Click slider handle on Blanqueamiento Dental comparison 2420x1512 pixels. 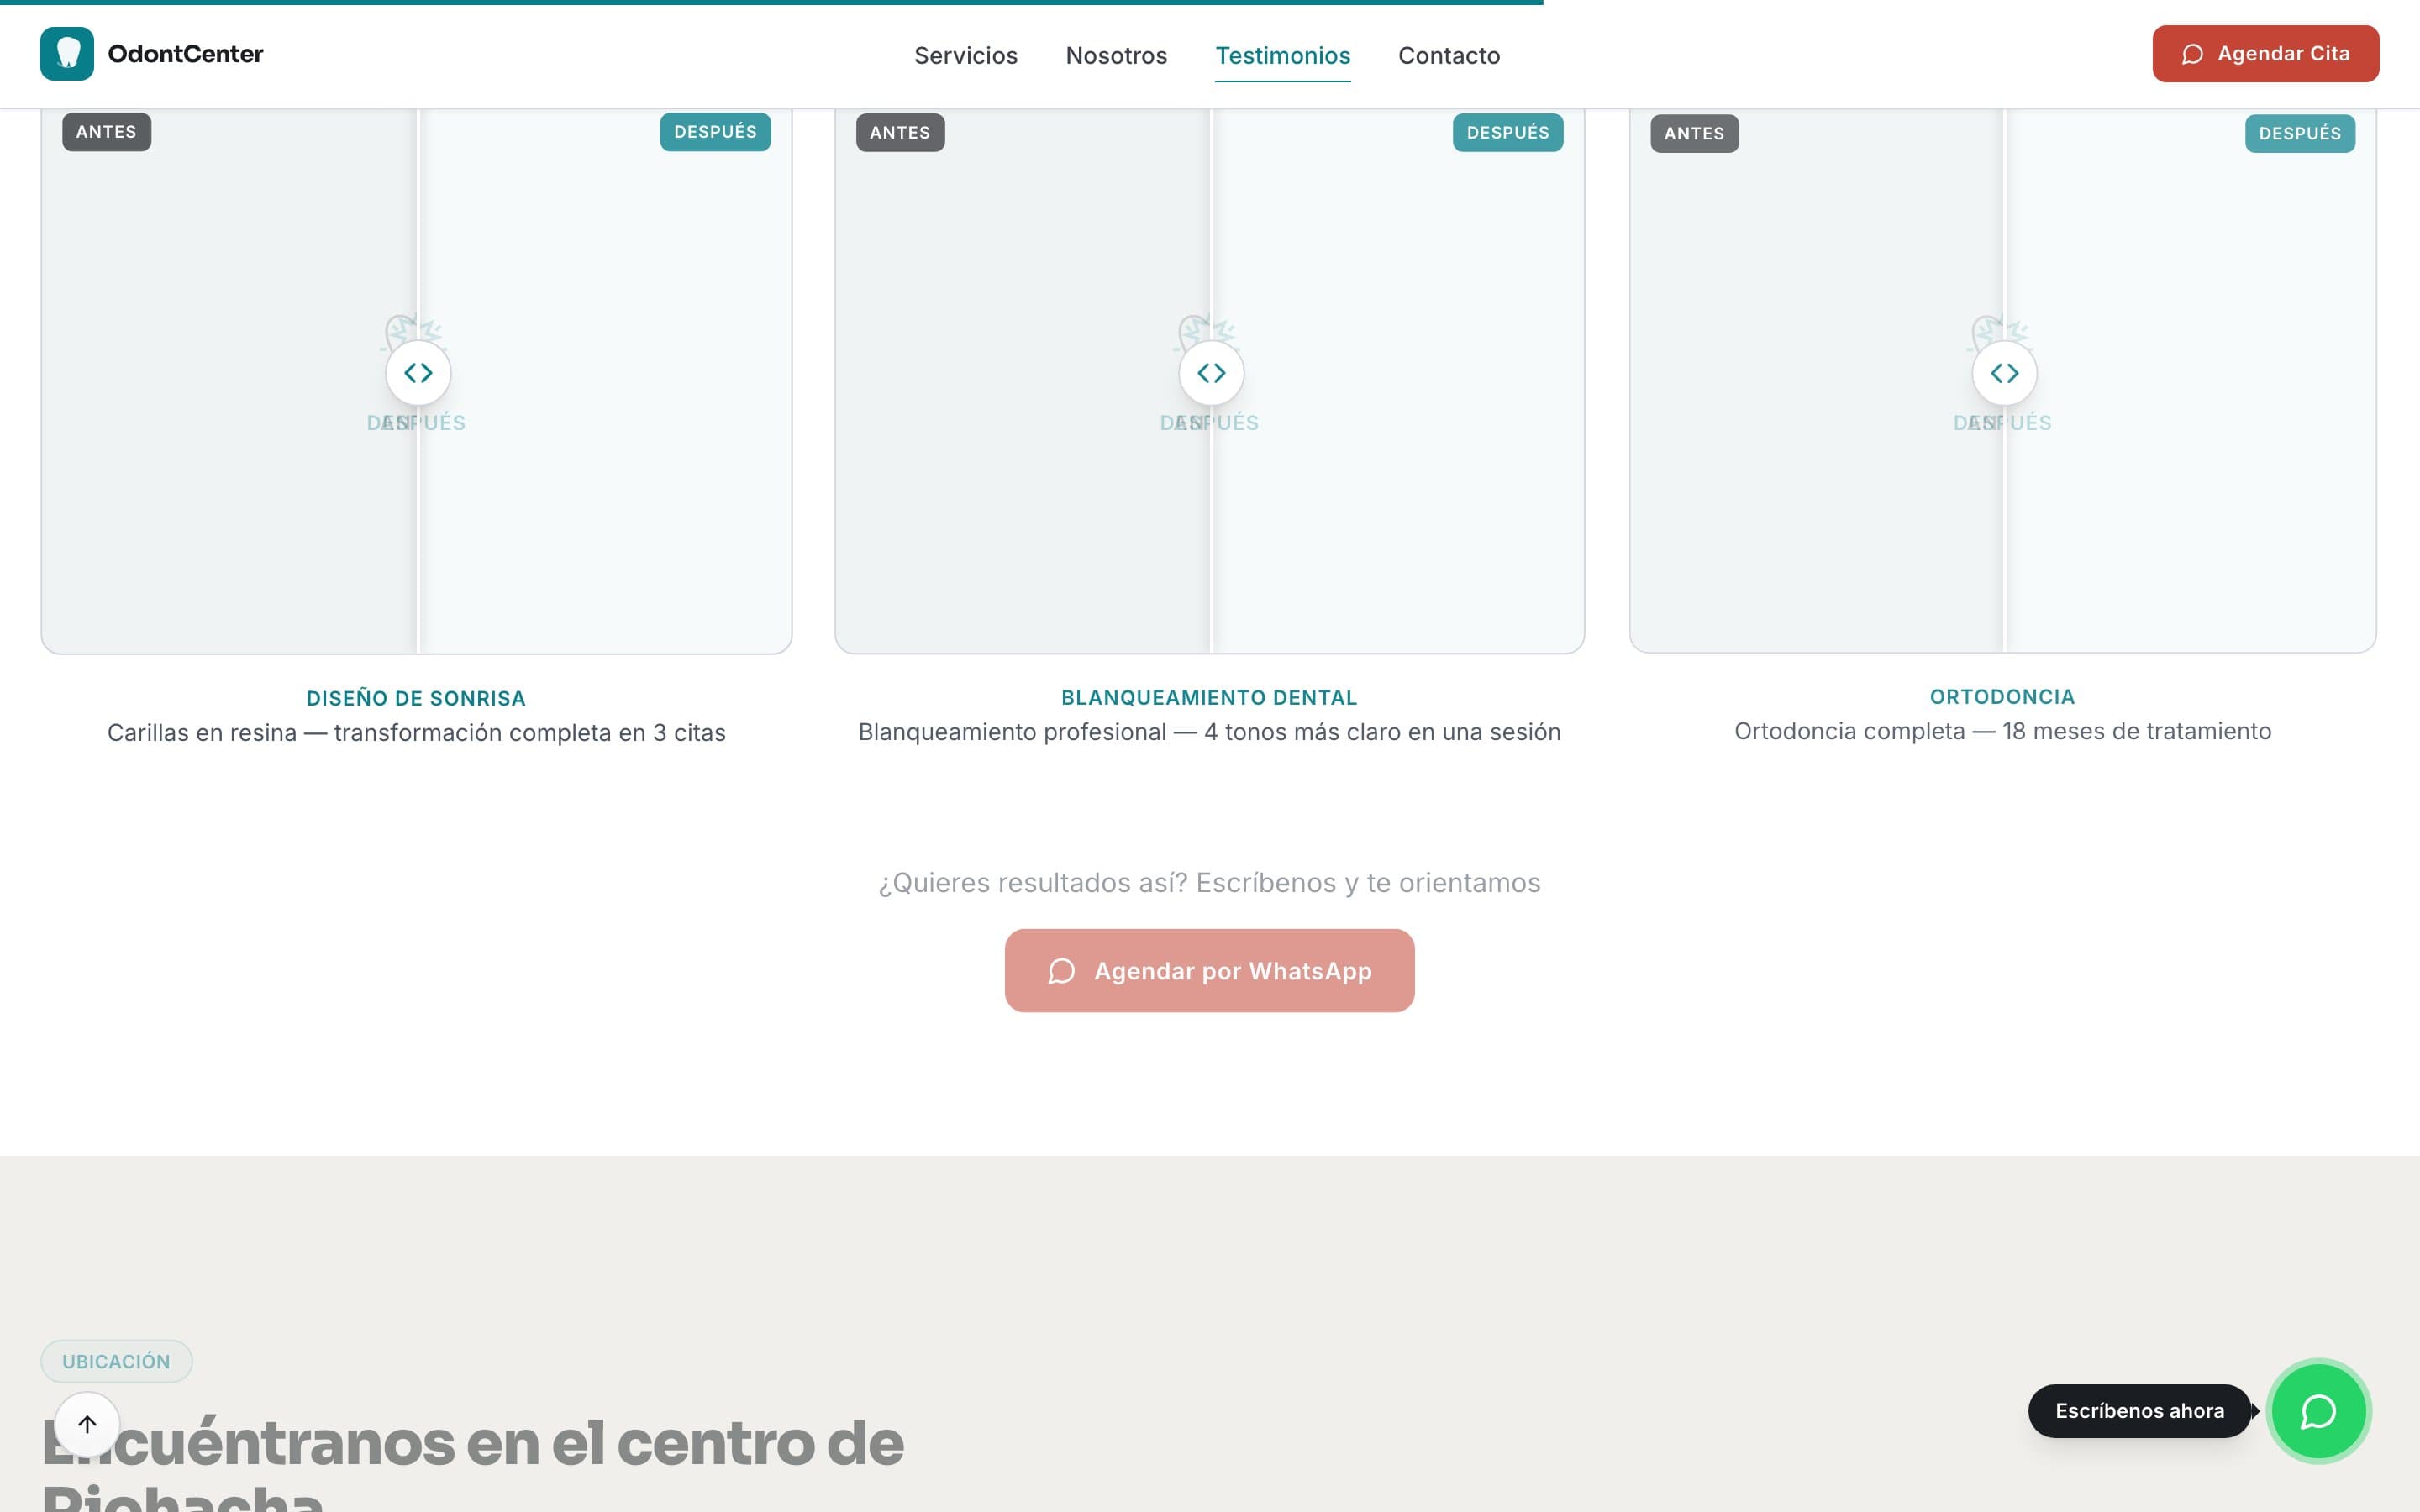coord(1211,373)
